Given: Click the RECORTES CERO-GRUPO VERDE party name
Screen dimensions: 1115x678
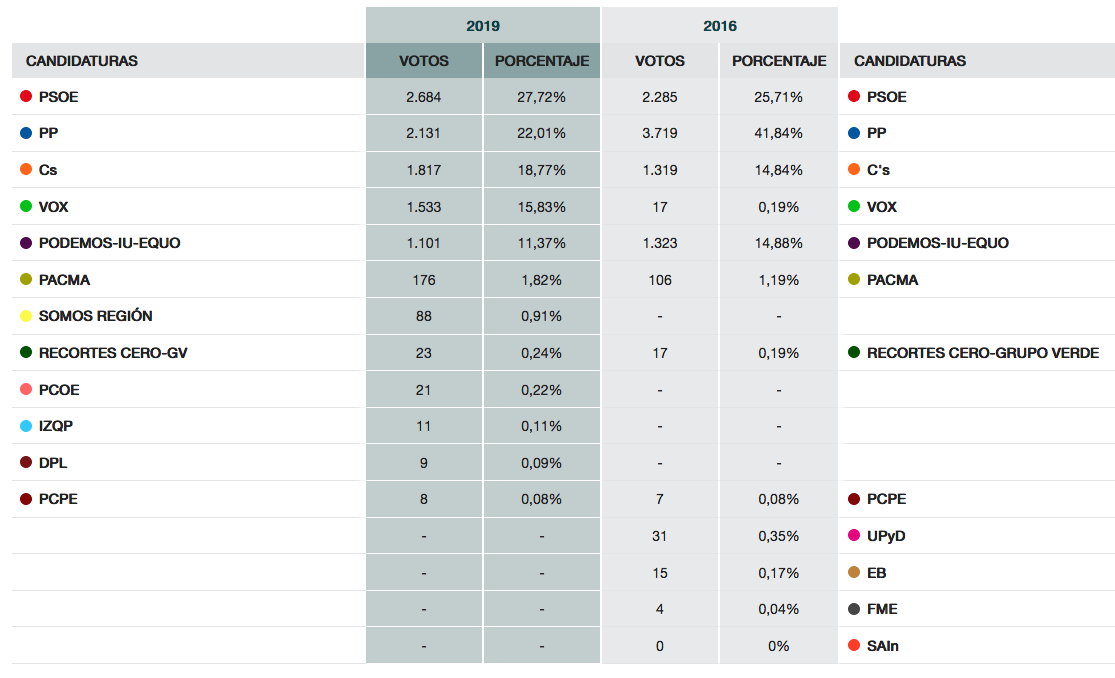Looking at the screenshot, I should tap(983, 353).
